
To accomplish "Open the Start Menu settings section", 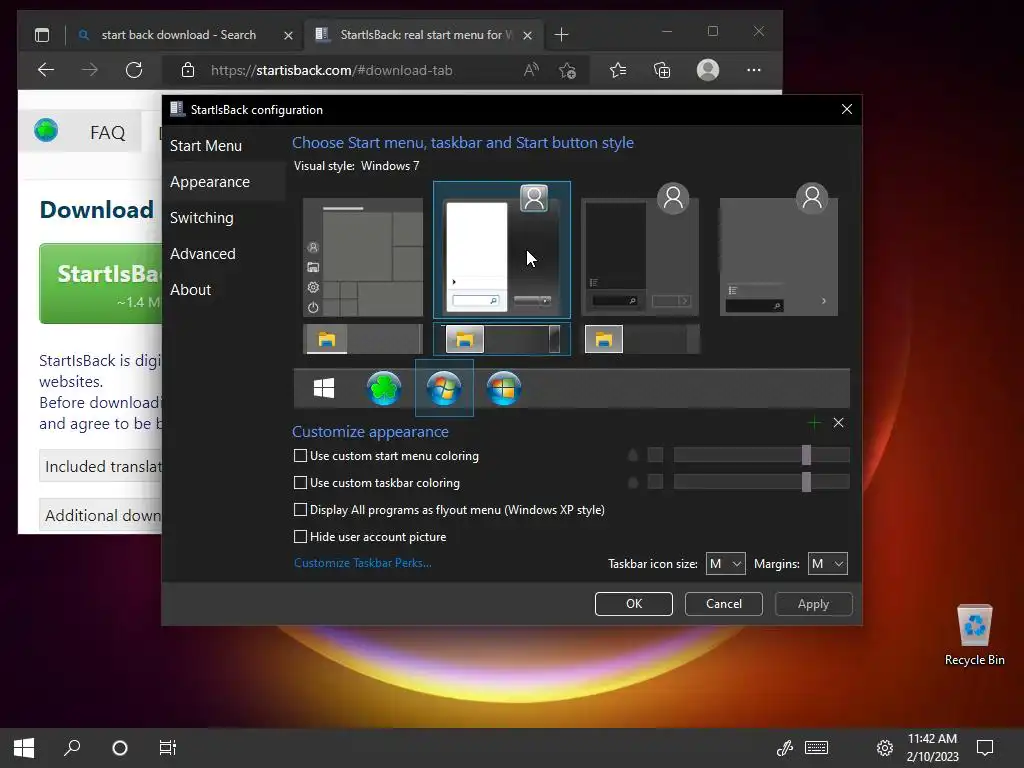I will tap(206, 146).
